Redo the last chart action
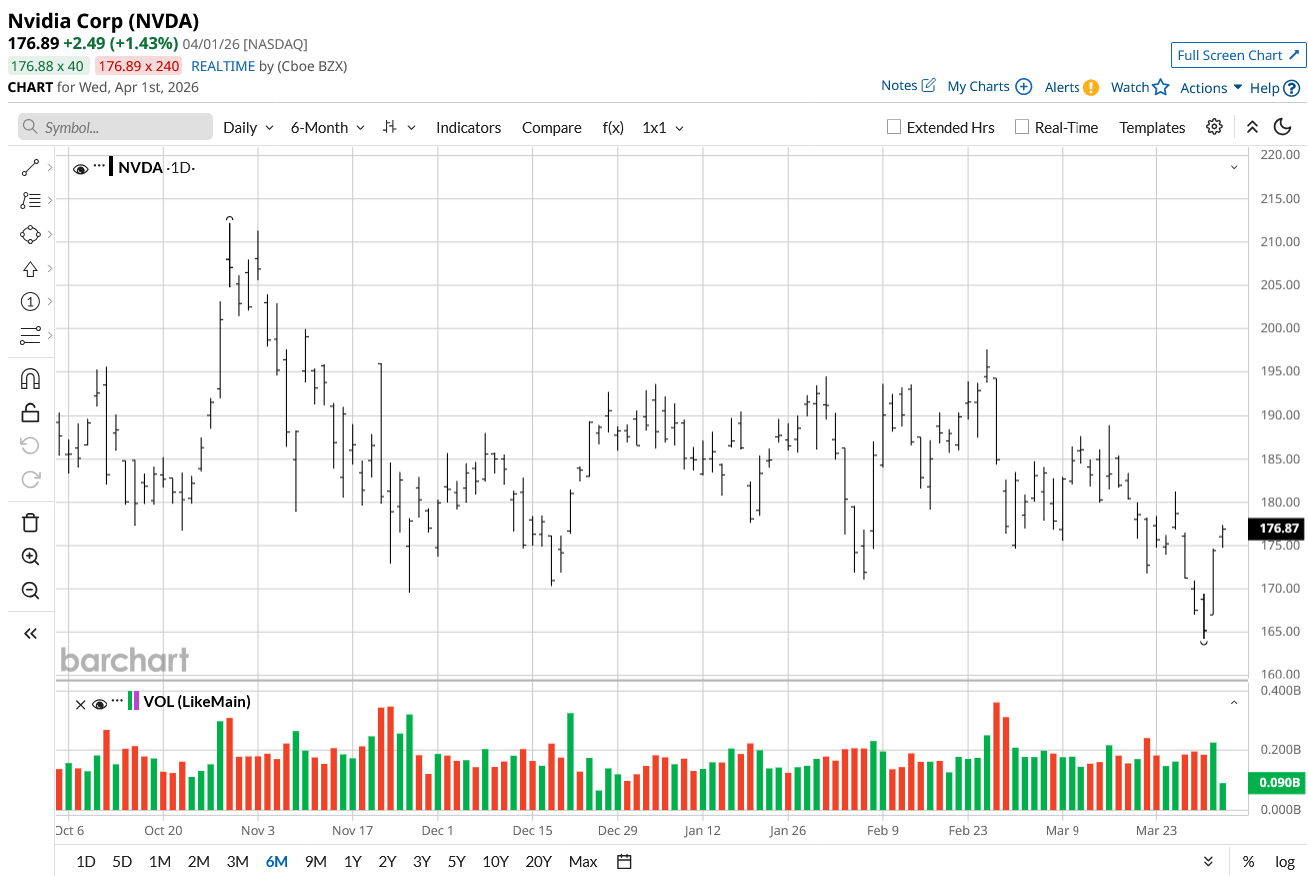 [x=30, y=479]
